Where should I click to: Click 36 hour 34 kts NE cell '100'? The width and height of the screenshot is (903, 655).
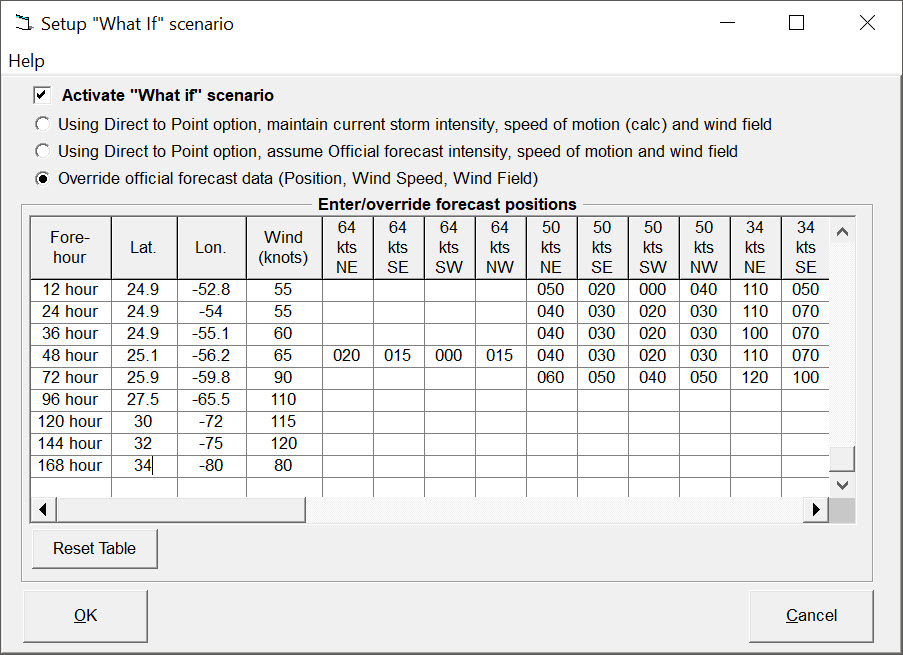(x=755, y=334)
